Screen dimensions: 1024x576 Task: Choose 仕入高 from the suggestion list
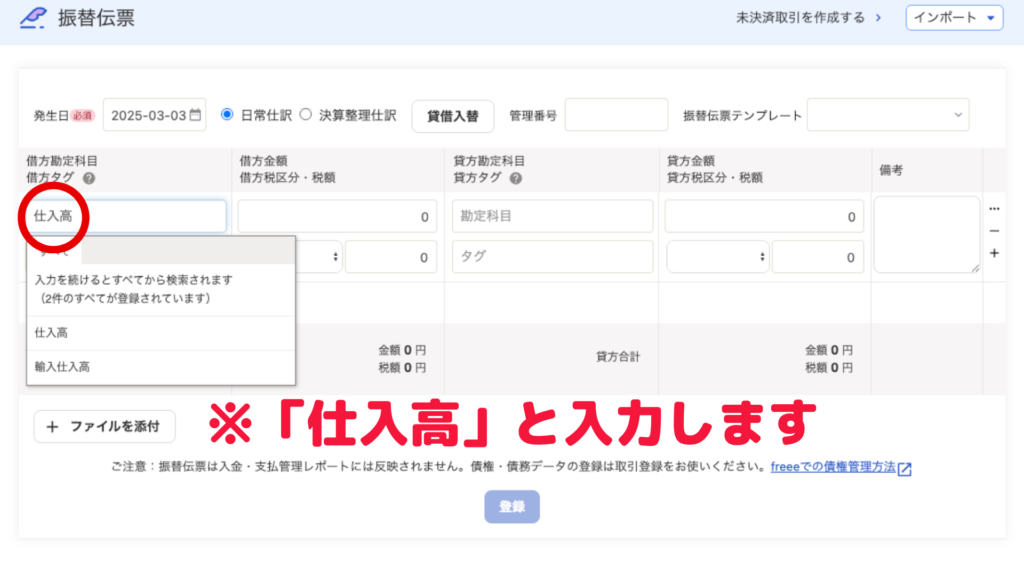(52, 332)
